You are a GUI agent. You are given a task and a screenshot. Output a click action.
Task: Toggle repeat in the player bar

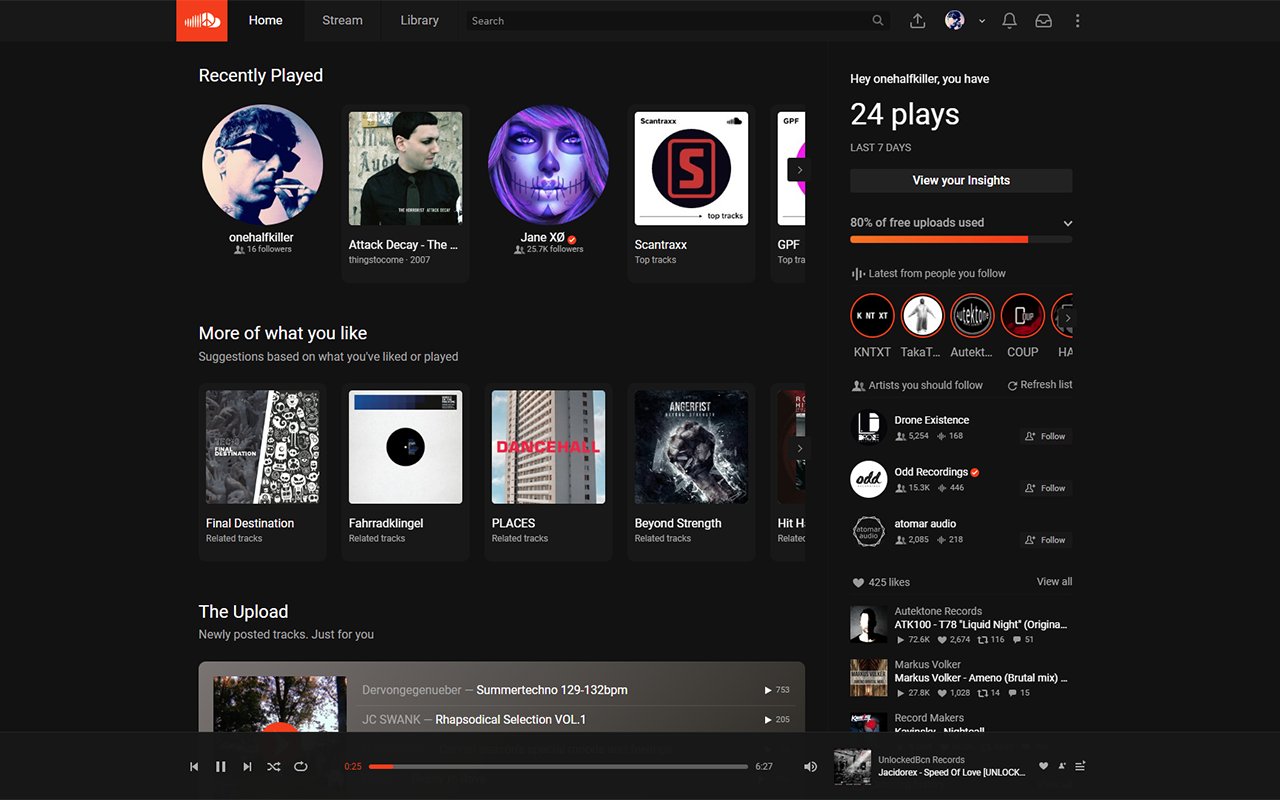[x=300, y=767]
